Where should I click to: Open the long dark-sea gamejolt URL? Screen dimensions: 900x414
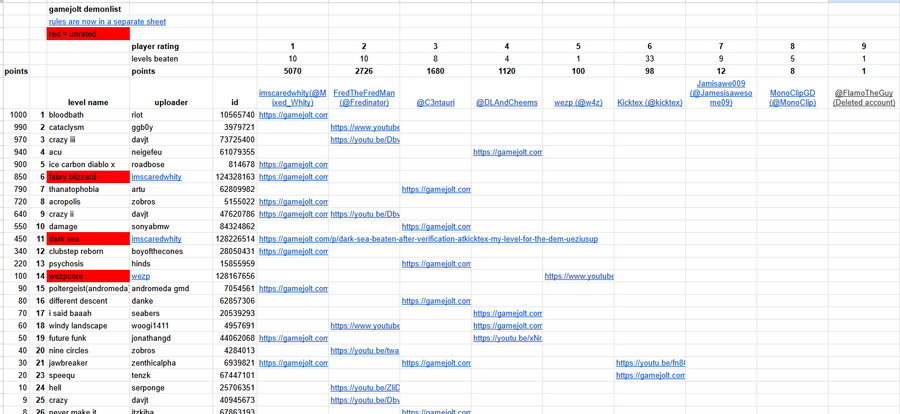pos(428,239)
